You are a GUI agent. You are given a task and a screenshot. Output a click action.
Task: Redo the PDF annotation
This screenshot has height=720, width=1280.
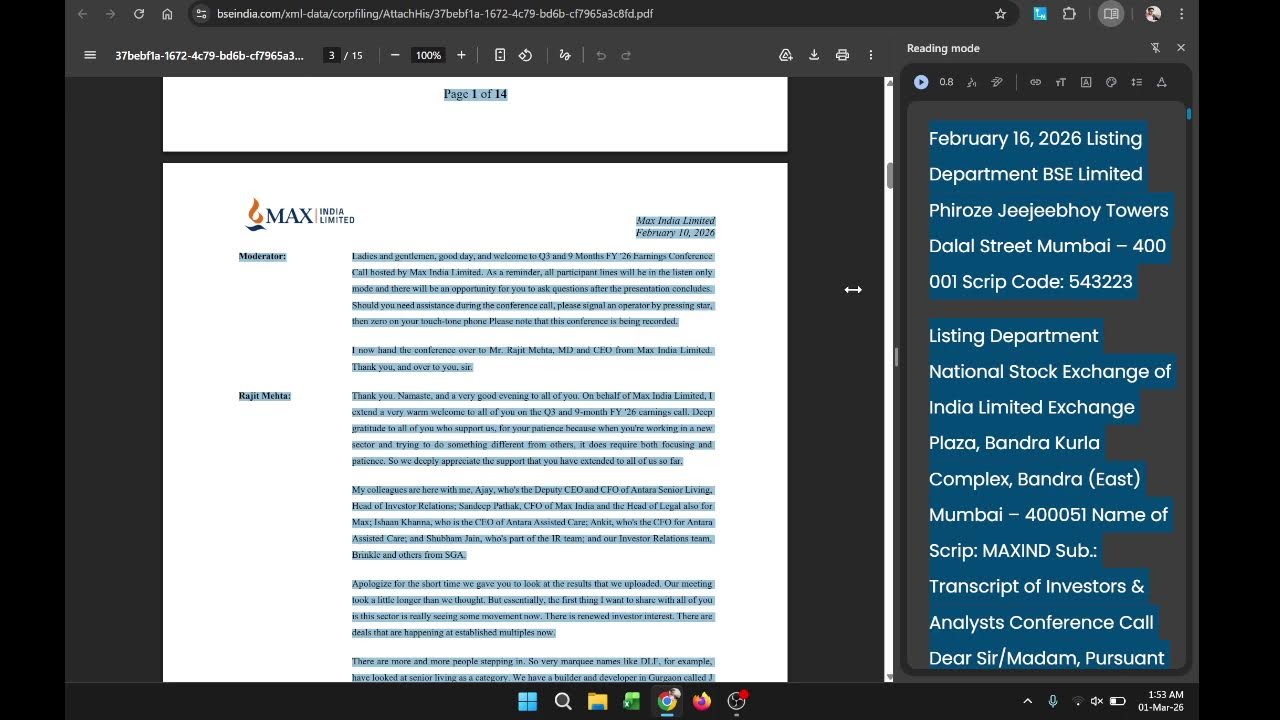626,55
